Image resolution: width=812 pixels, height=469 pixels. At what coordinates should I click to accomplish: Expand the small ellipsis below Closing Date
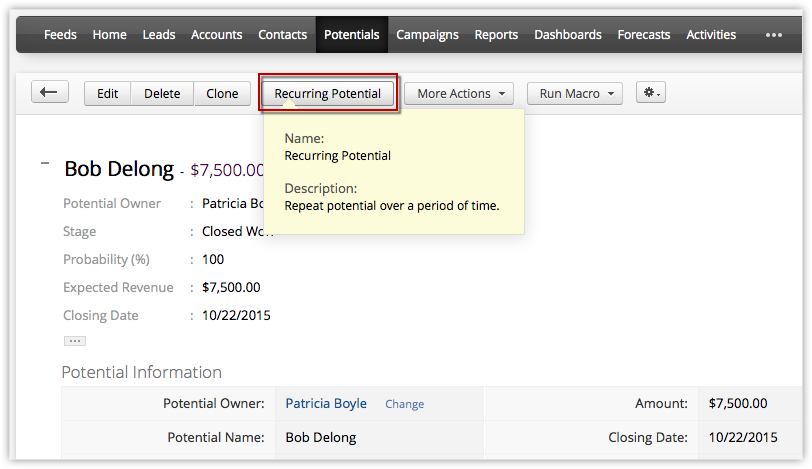tap(74, 341)
